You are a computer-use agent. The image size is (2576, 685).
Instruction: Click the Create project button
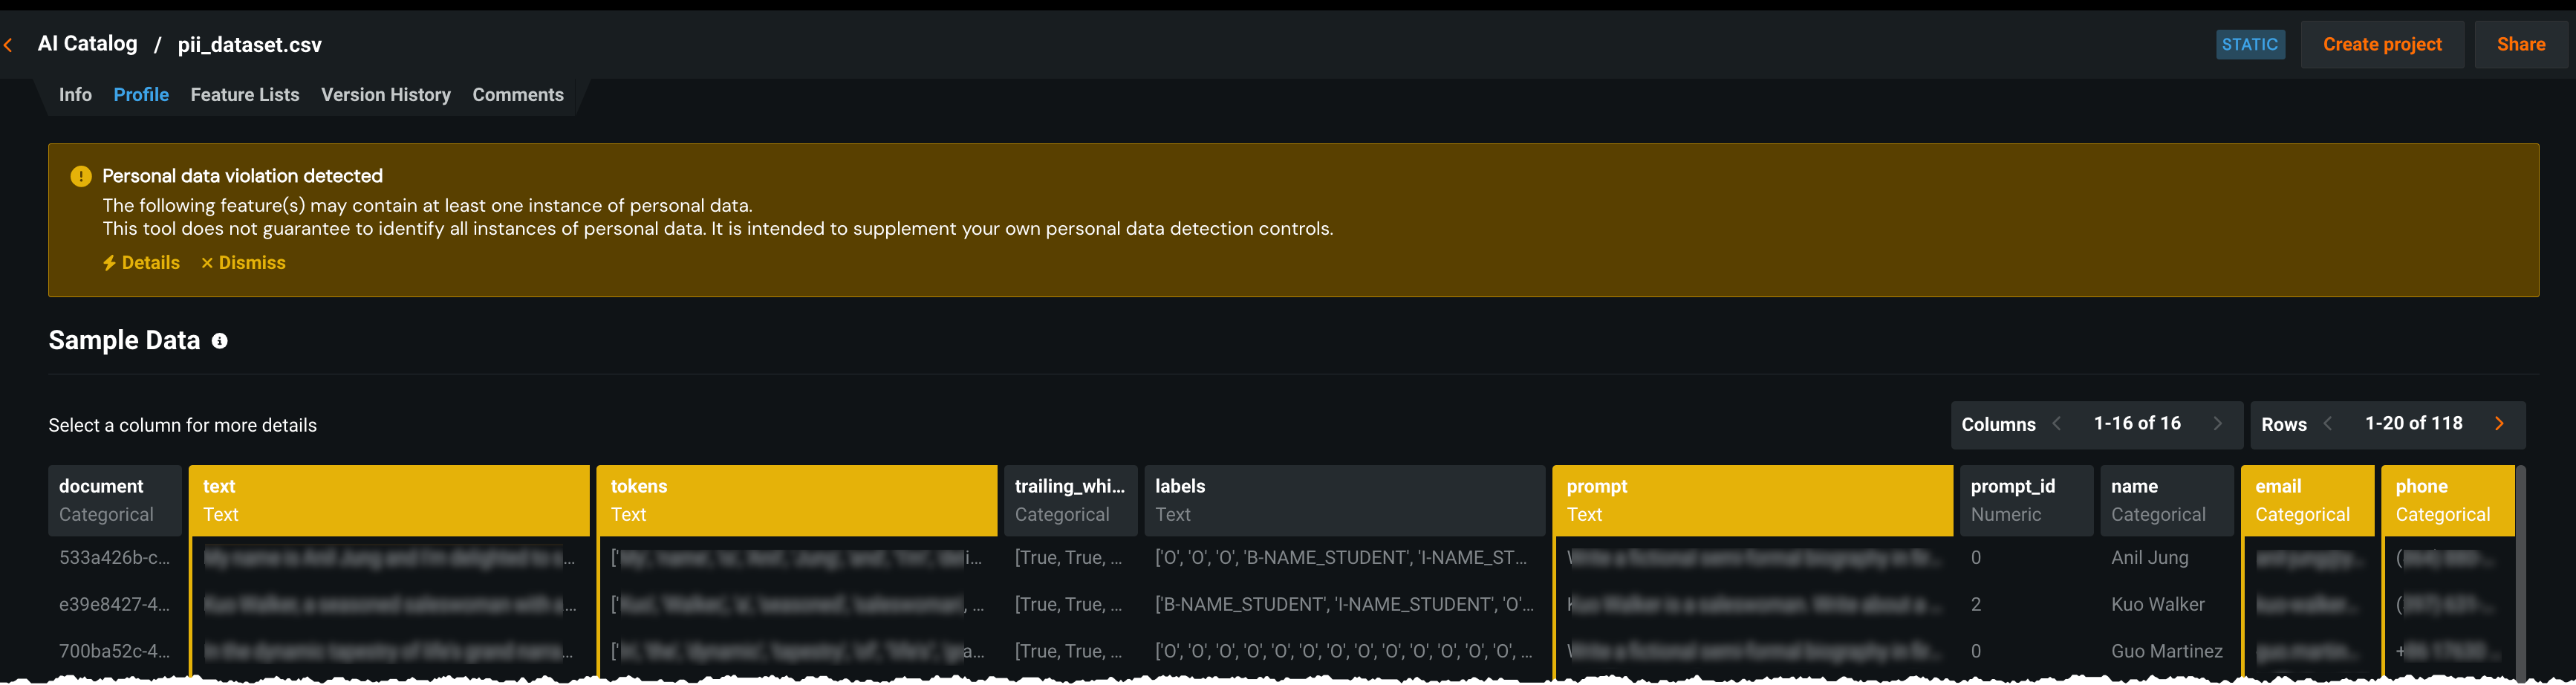(2382, 45)
